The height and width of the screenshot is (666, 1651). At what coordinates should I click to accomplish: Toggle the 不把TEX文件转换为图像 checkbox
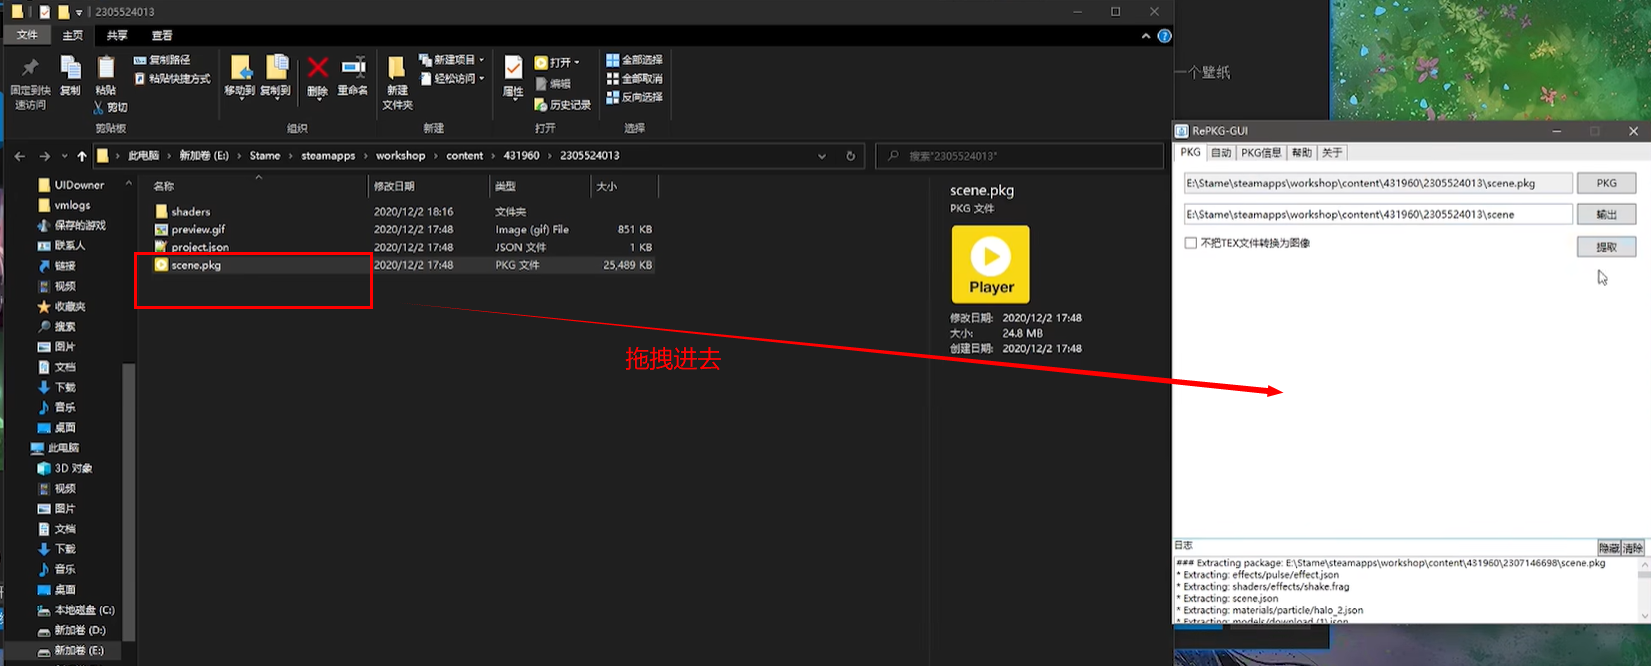[x=1190, y=243]
